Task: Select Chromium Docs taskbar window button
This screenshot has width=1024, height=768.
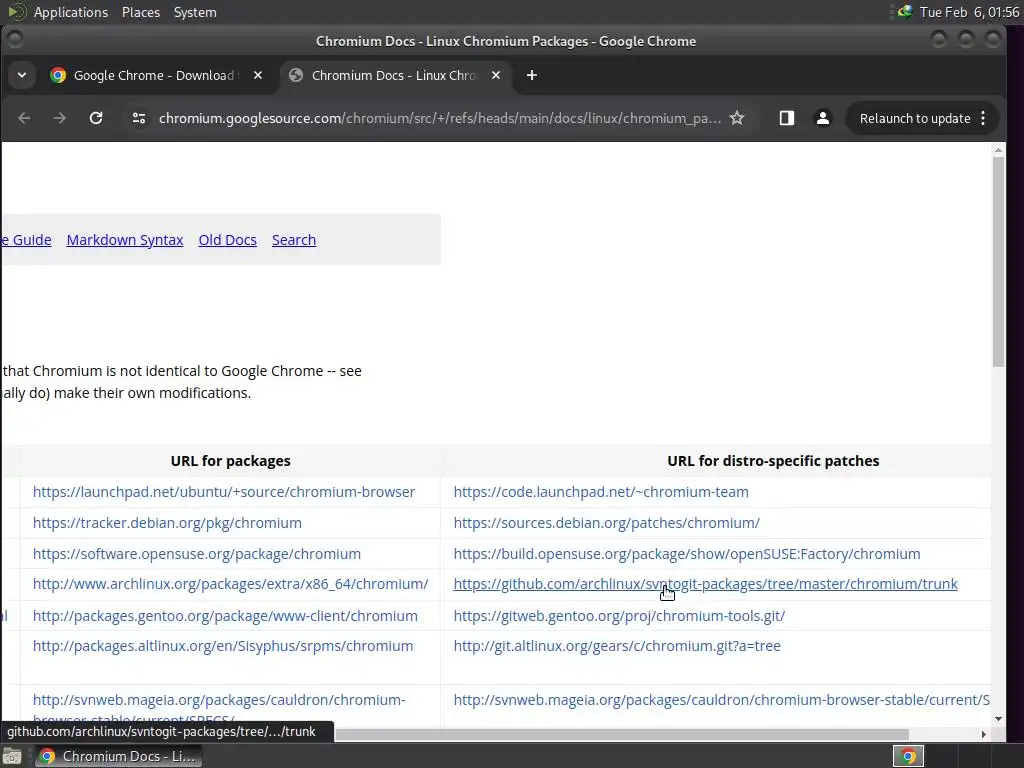Action: pyautogui.click(x=119, y=756)
